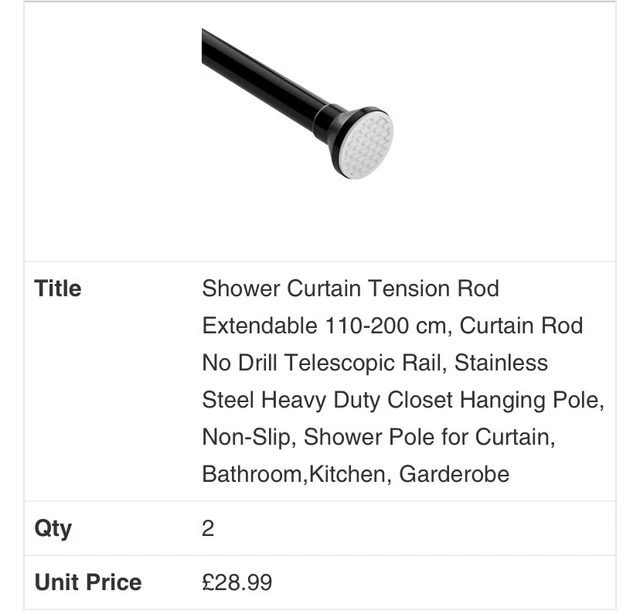Image resolution: width=640 pixels, height=611 pixels.
Task: Open the shower curtain rod product image
Action: 298,104
